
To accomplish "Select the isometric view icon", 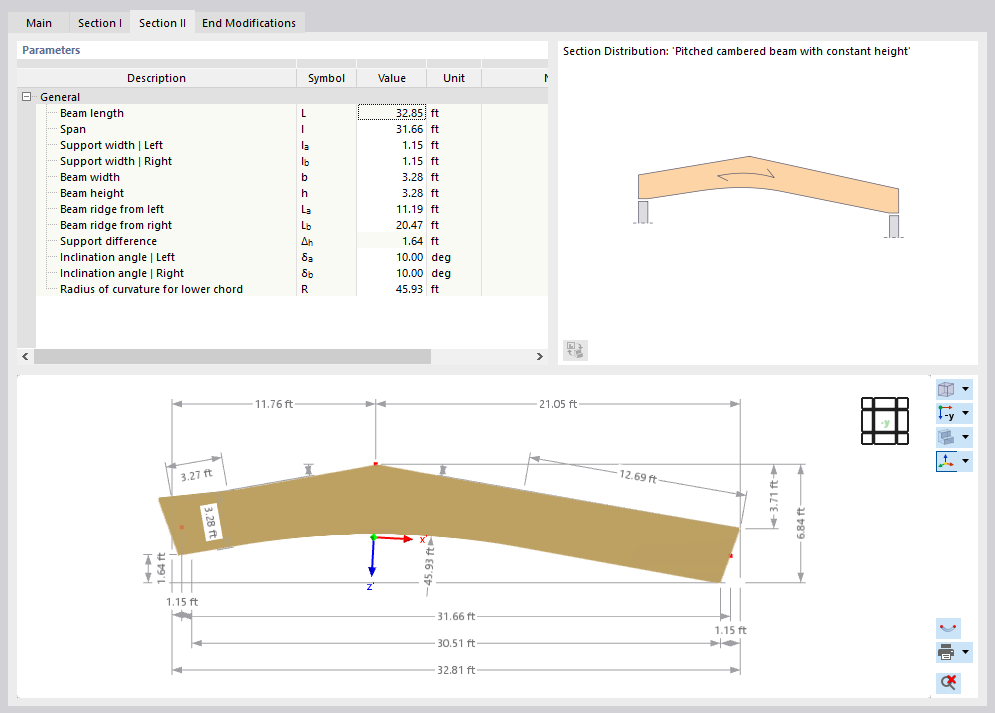I will [x=946, y=389].
